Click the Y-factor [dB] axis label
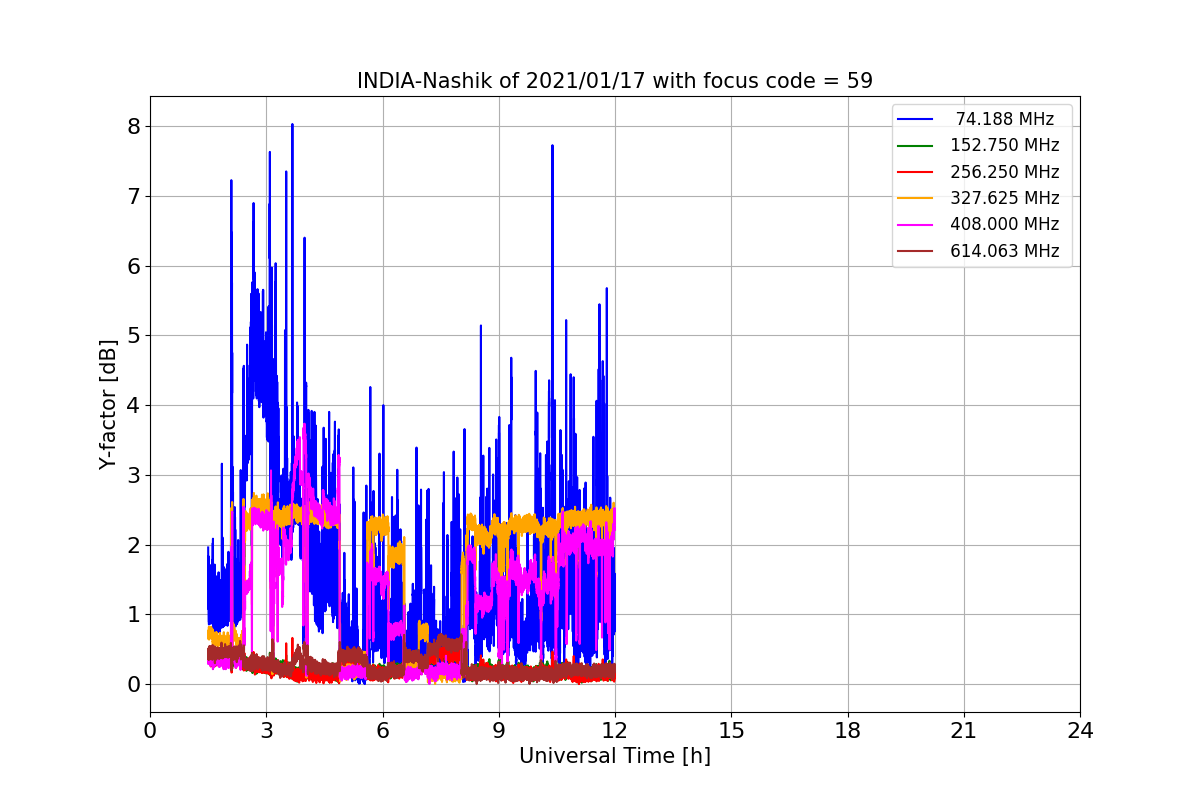This screenshot has height=800, width=1200. (108, 404)
